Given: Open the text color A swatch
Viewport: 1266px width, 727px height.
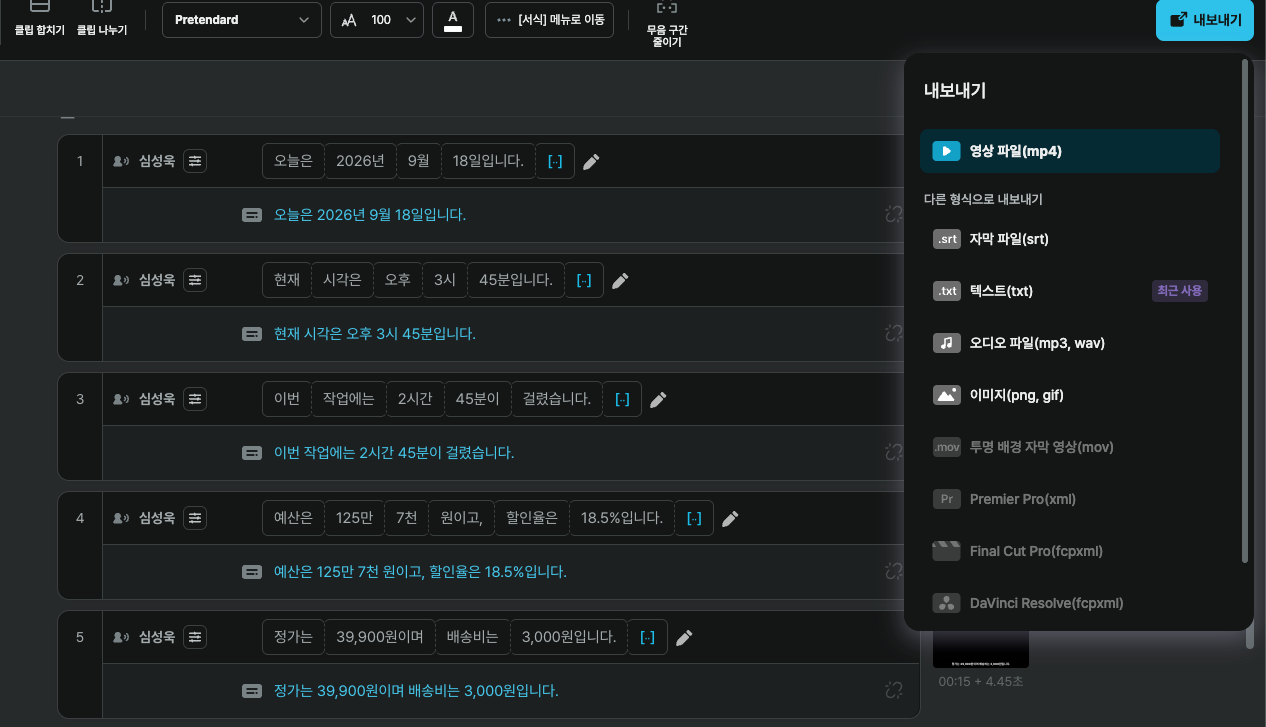Looking at the screenshot, I should pos(453,20).
